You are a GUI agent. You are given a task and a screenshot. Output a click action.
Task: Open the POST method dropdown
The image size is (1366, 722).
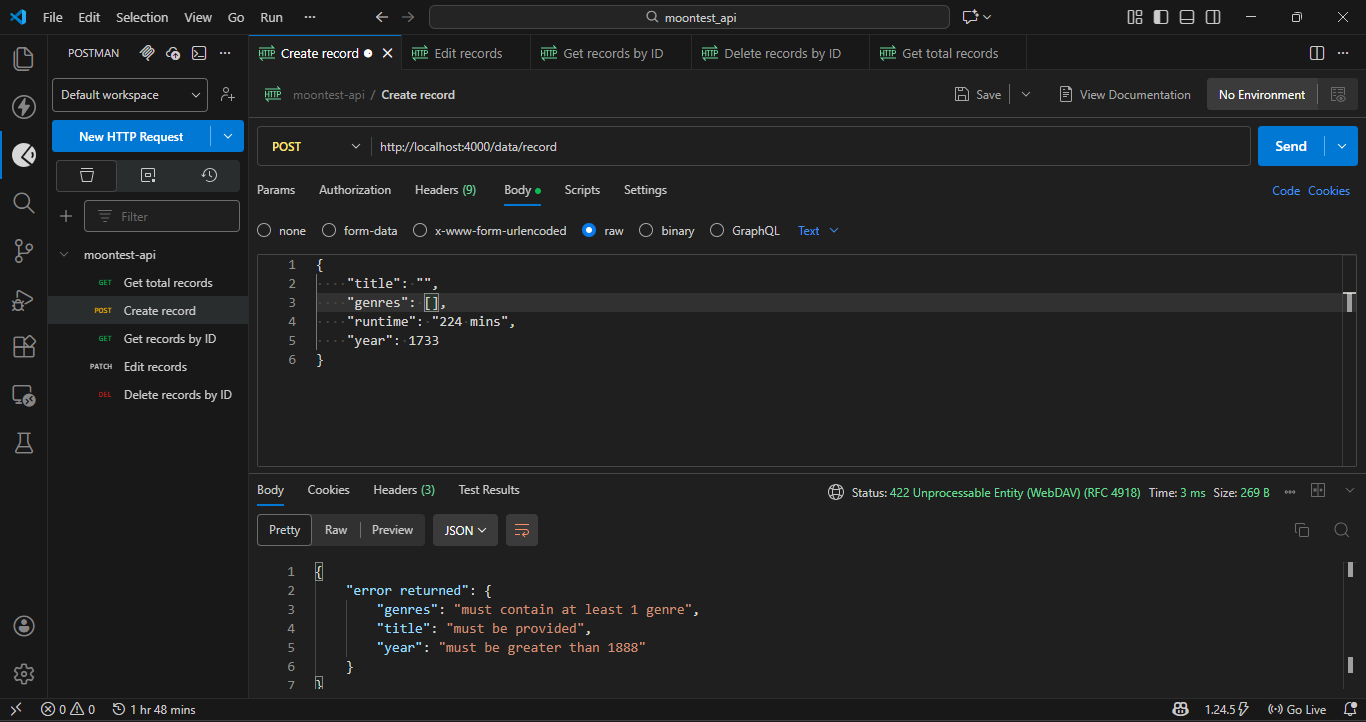click(x=314, y=146)
